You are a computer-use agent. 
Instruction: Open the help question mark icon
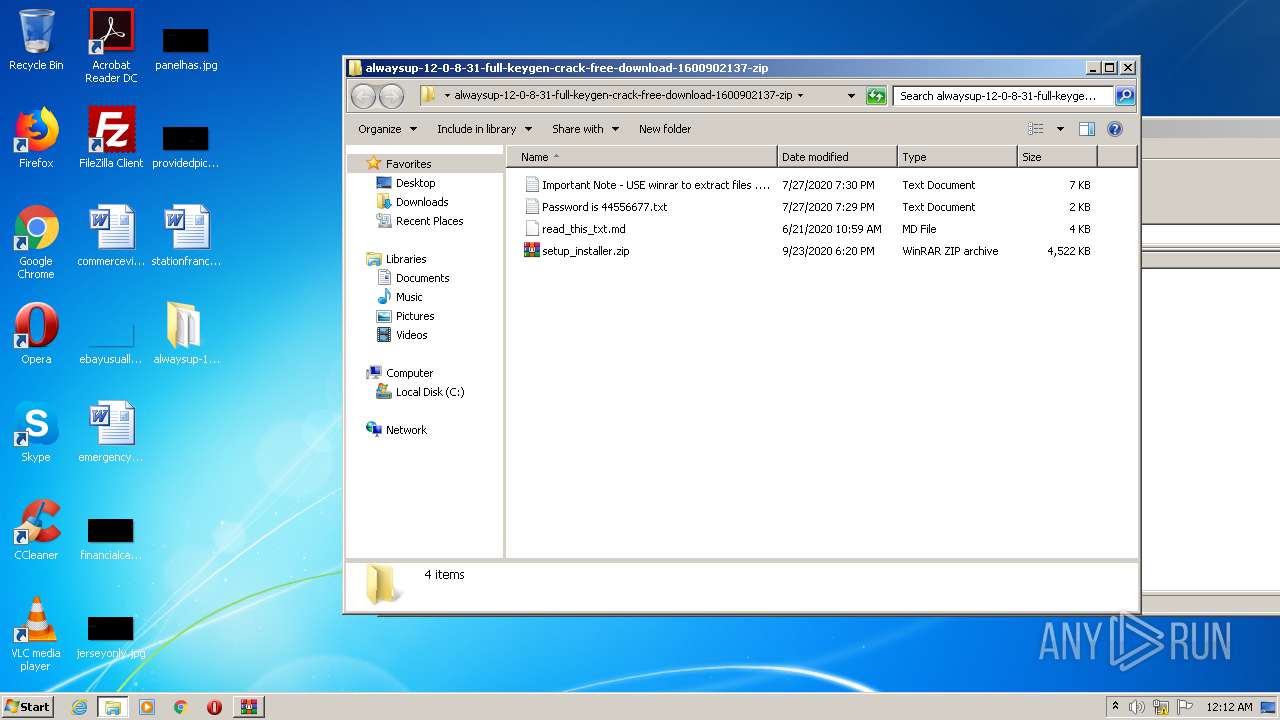(x=1115, y=129)
